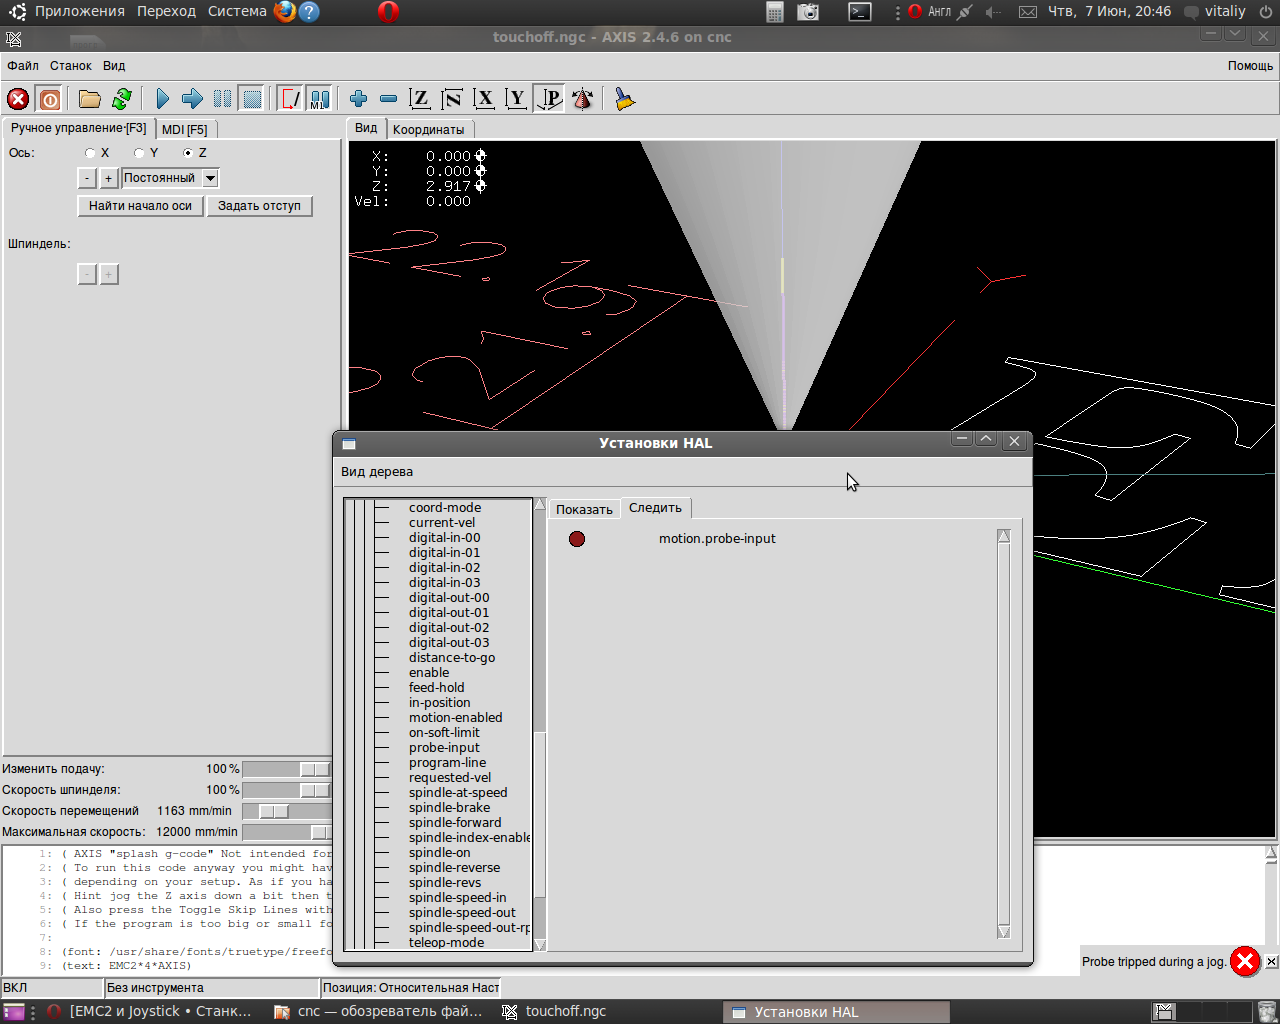
Task: Select probe-input in the HAL tree
Action: point(444,748)
